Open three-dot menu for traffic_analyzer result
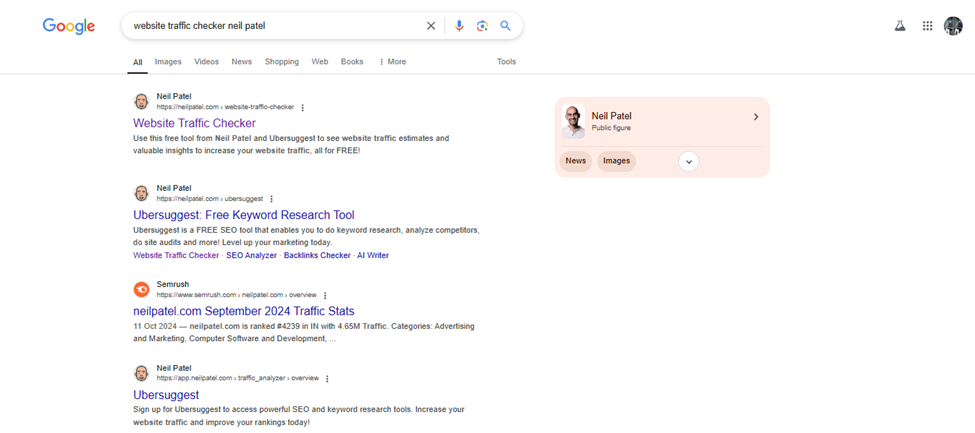 [x=327, y=378]
